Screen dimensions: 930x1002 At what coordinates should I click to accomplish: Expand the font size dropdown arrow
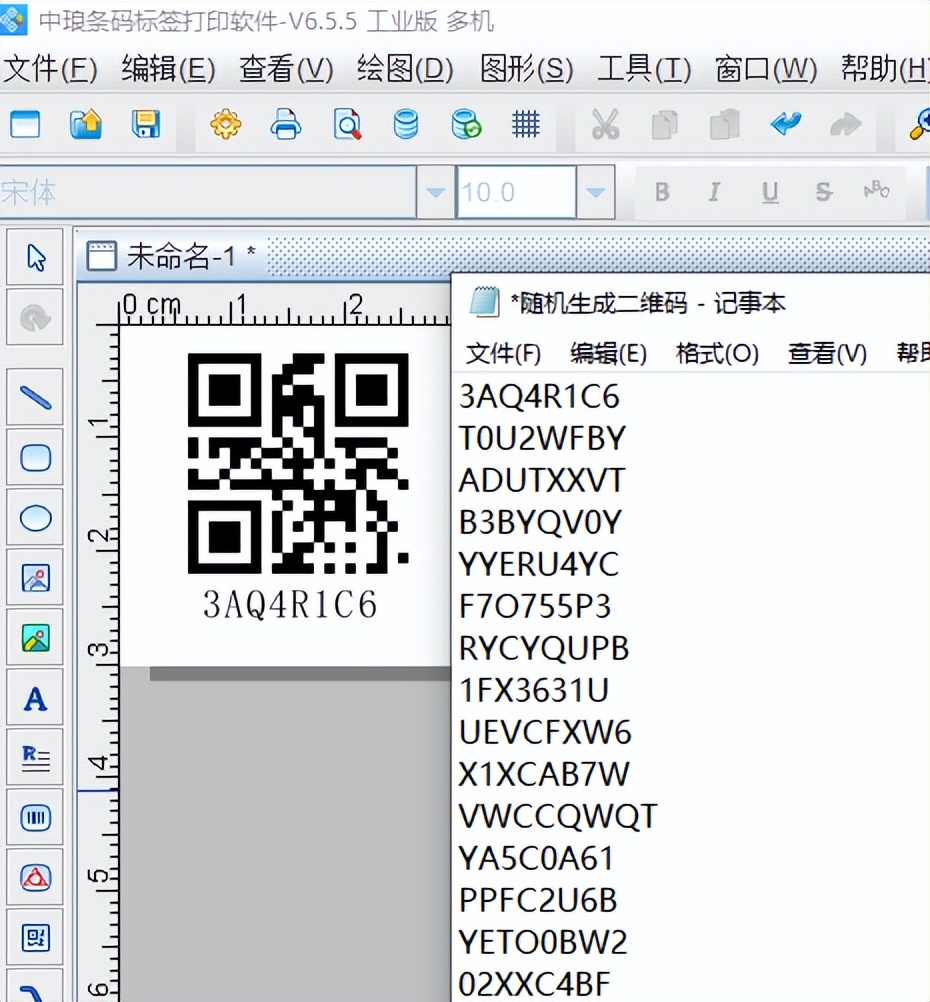click(595, 192)
